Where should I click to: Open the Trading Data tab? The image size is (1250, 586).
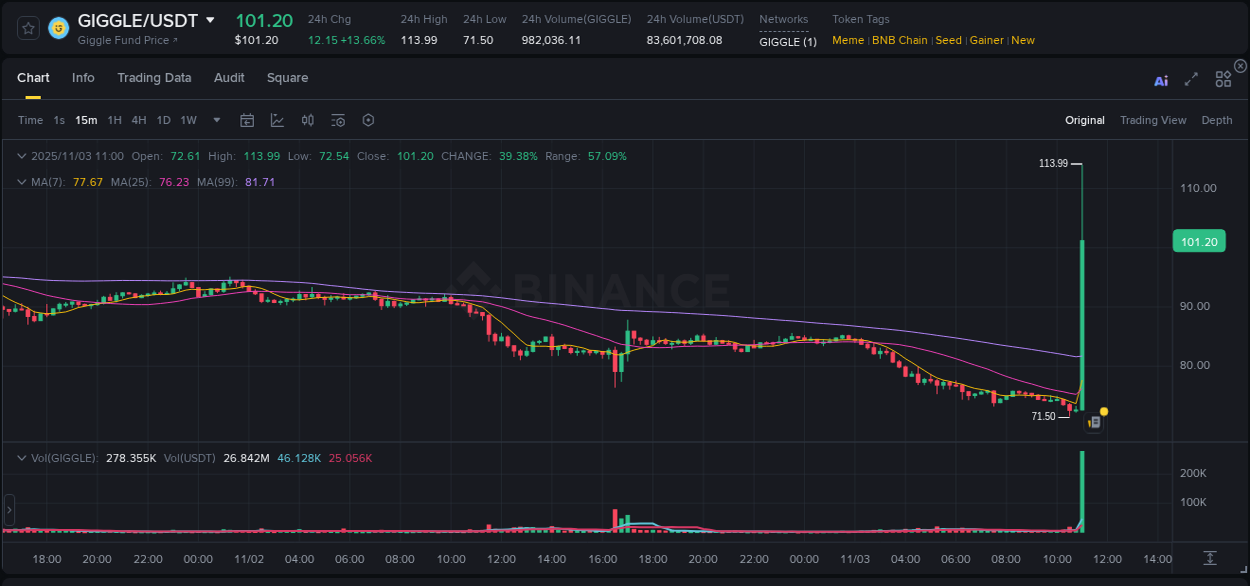(x=154, y=77)
